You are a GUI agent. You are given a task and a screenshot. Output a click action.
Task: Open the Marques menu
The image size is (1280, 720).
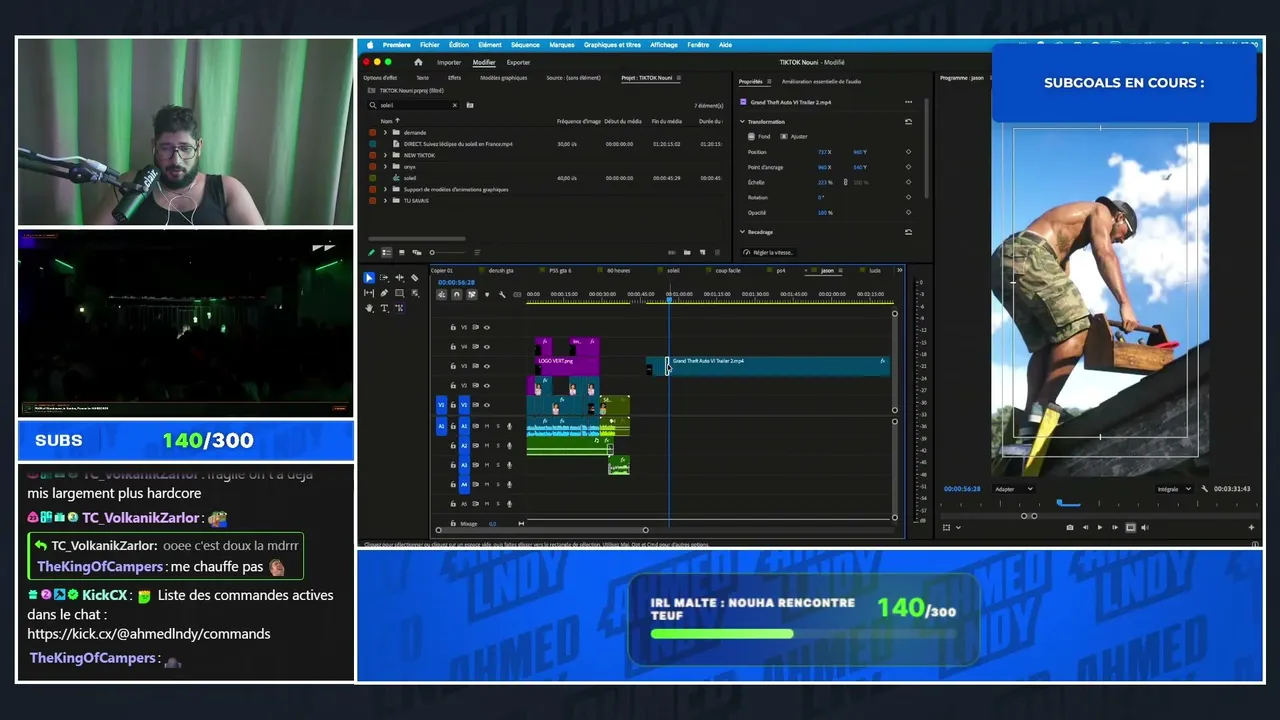coord(562,45)
